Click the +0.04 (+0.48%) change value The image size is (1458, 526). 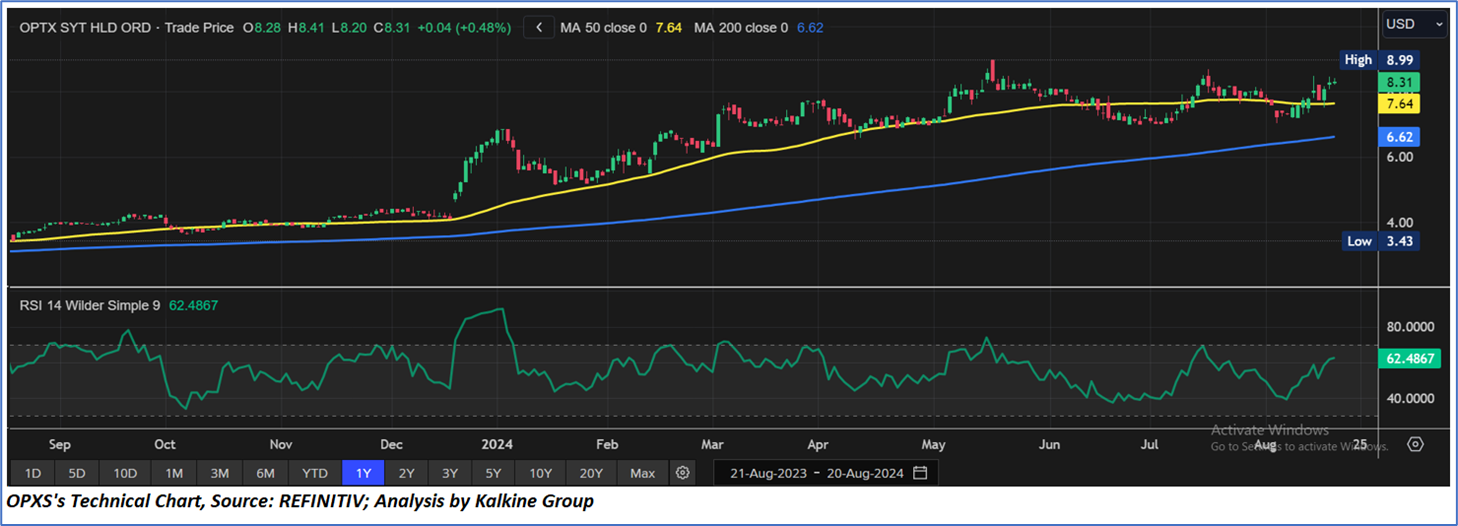(463, 28)
